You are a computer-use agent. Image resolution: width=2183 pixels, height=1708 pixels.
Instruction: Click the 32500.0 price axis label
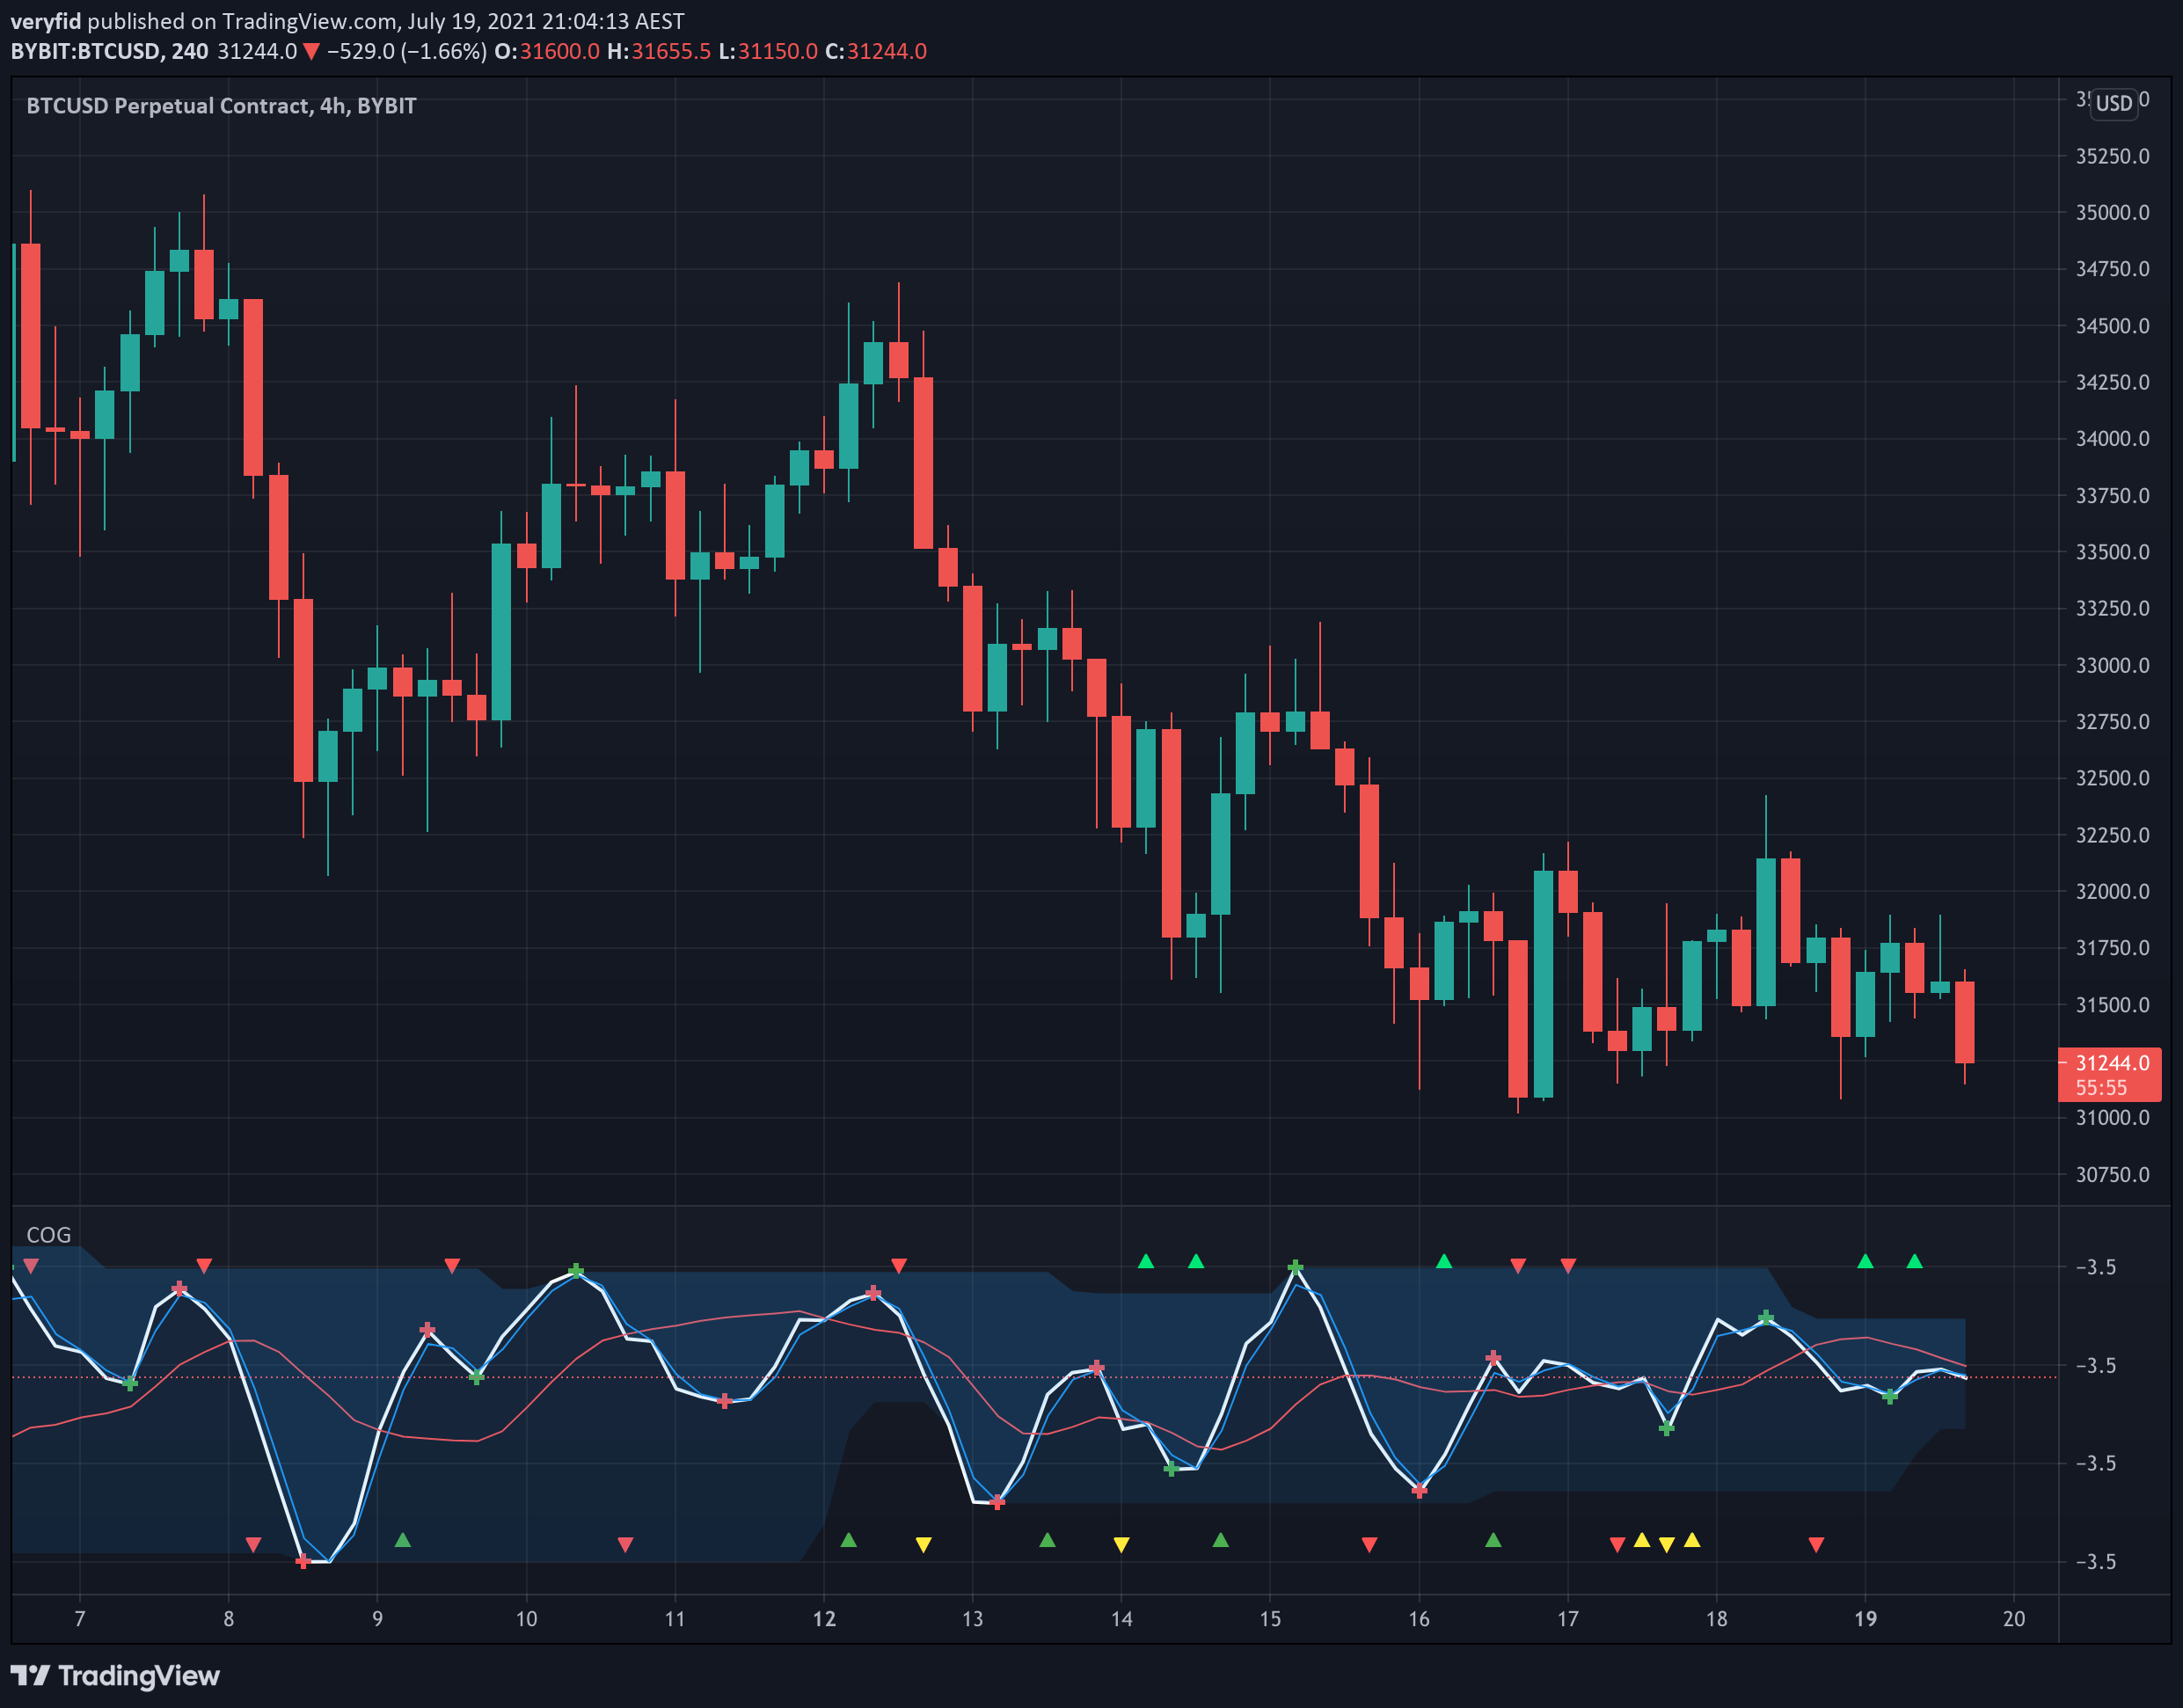tap(2112, 778)
